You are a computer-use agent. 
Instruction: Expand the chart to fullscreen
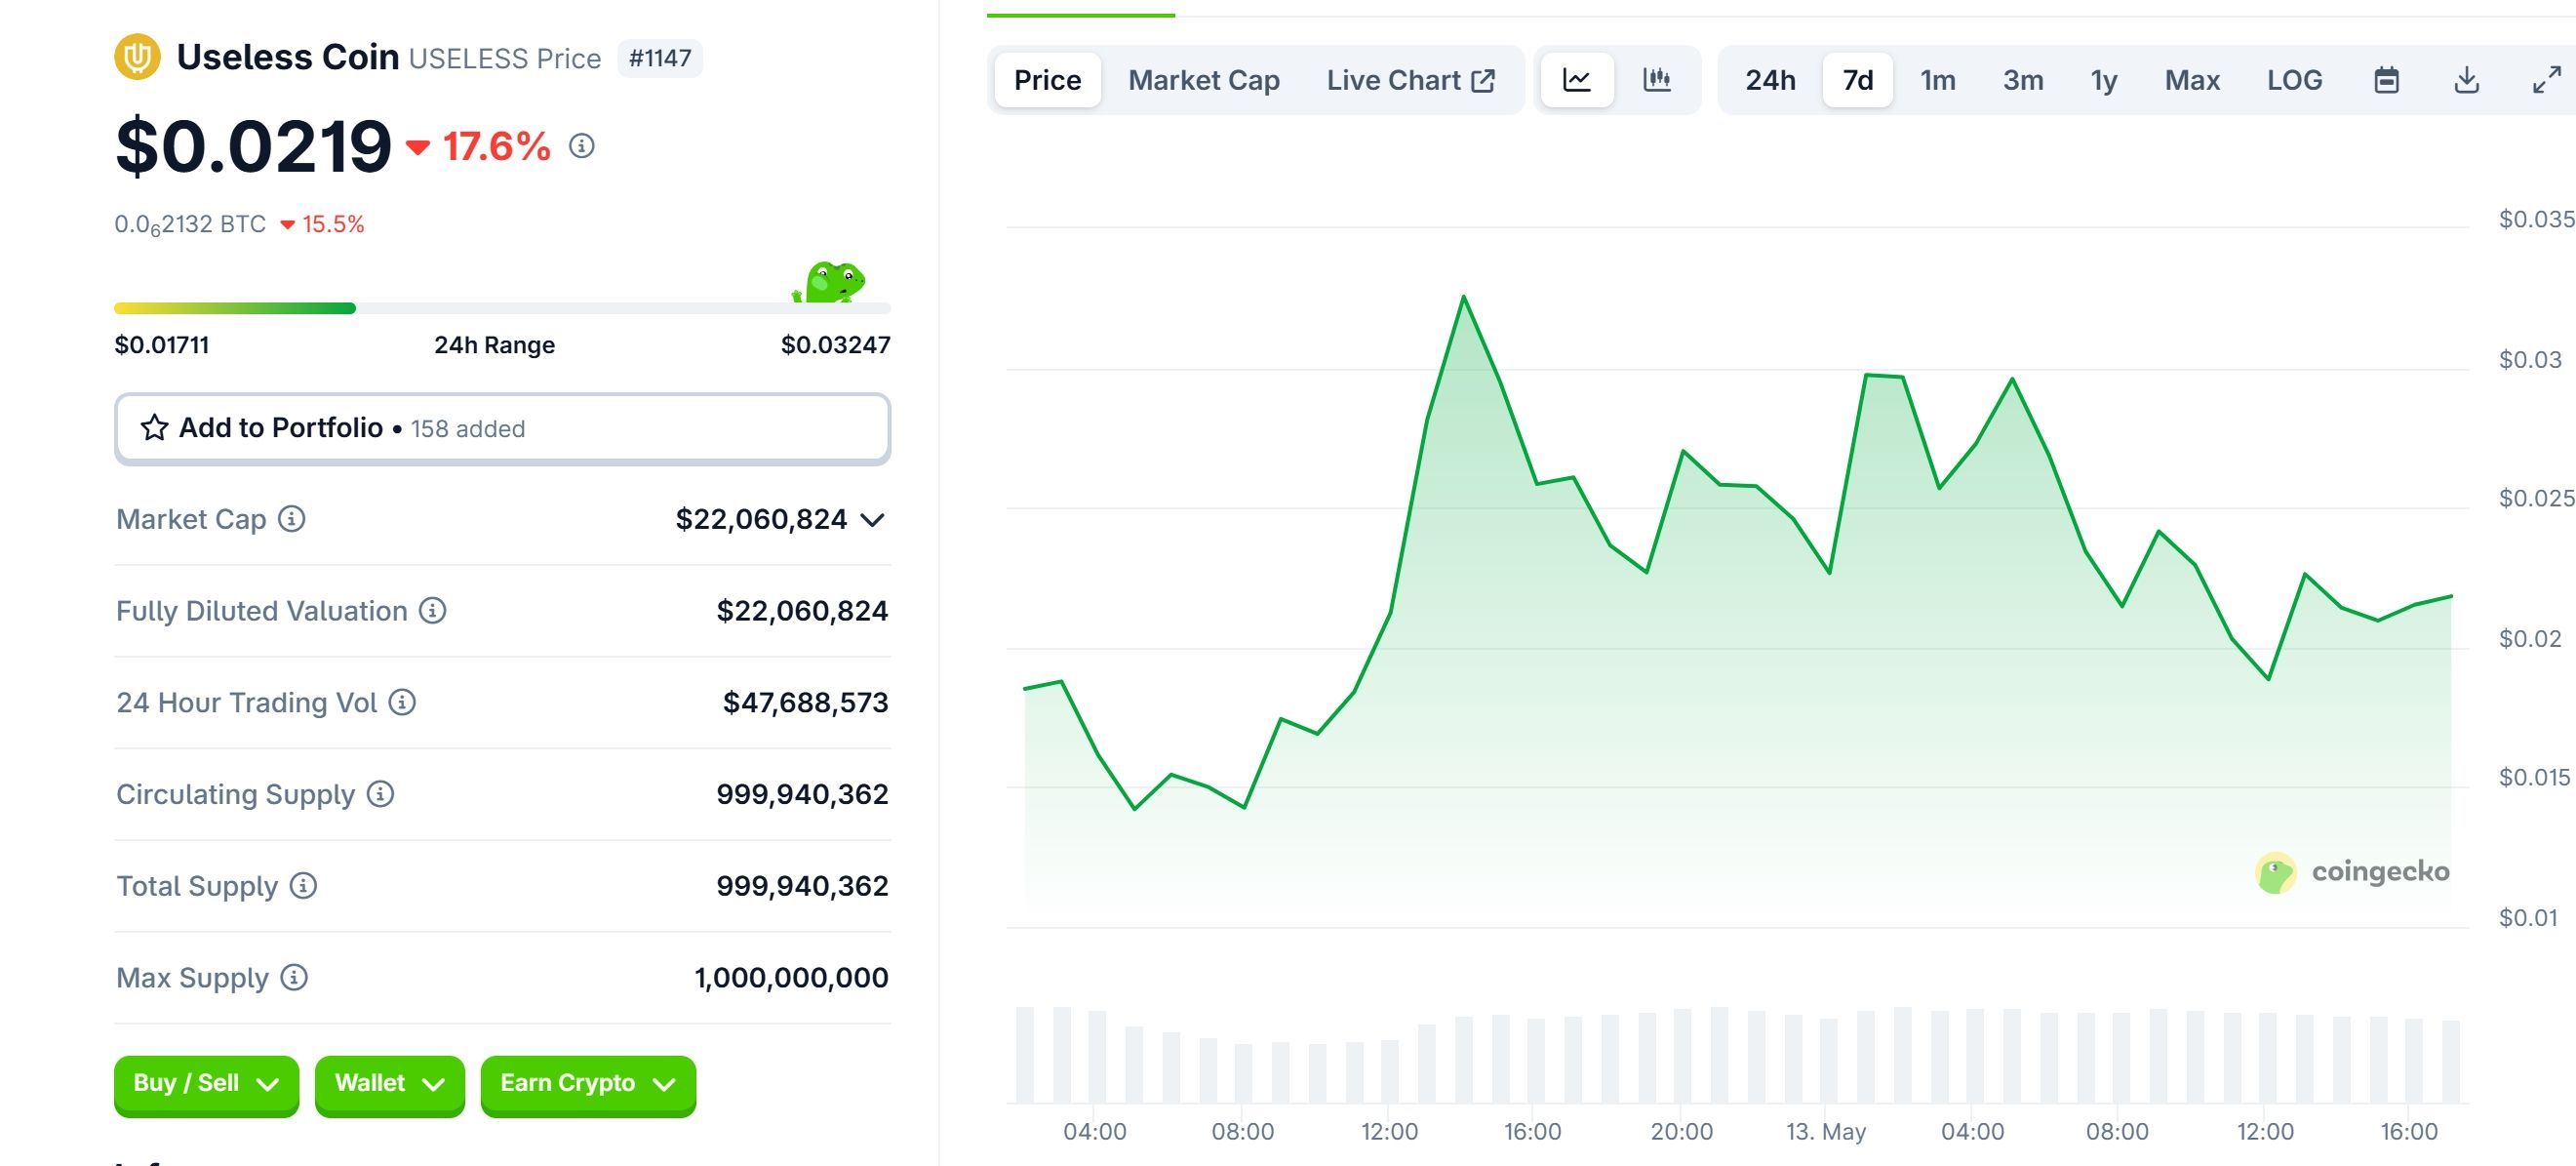(2544, 80)
